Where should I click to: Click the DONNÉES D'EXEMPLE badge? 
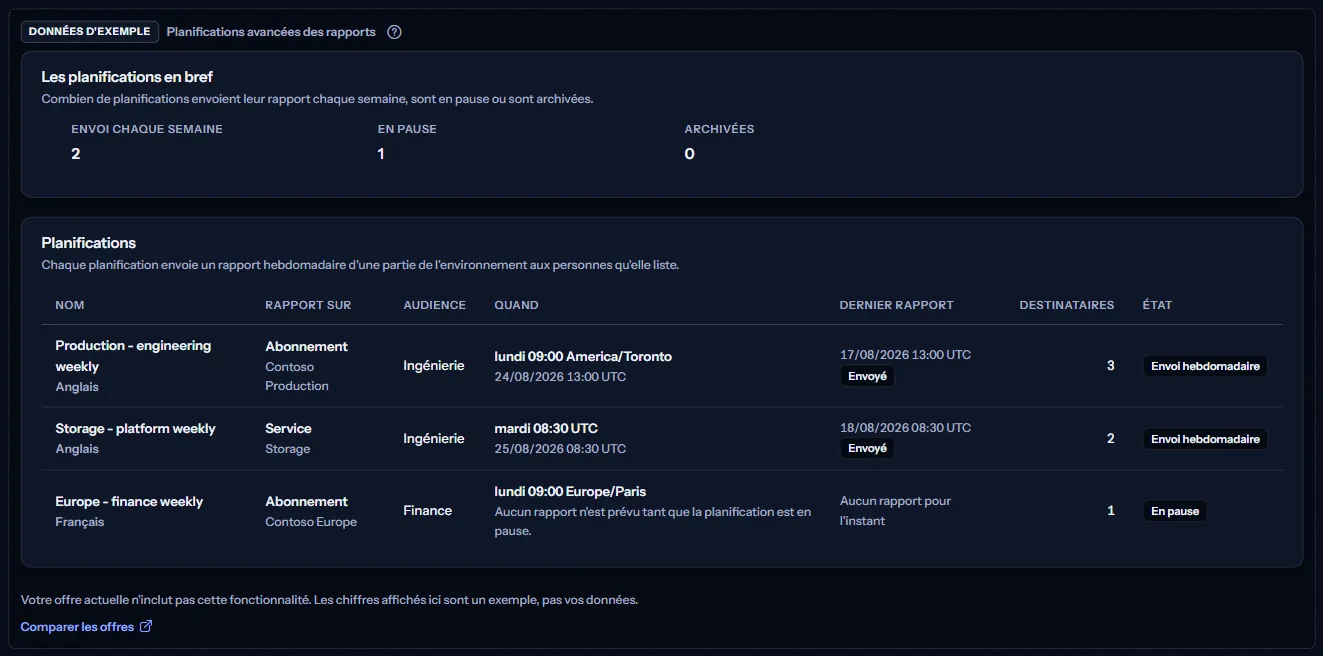click(90, 32)
